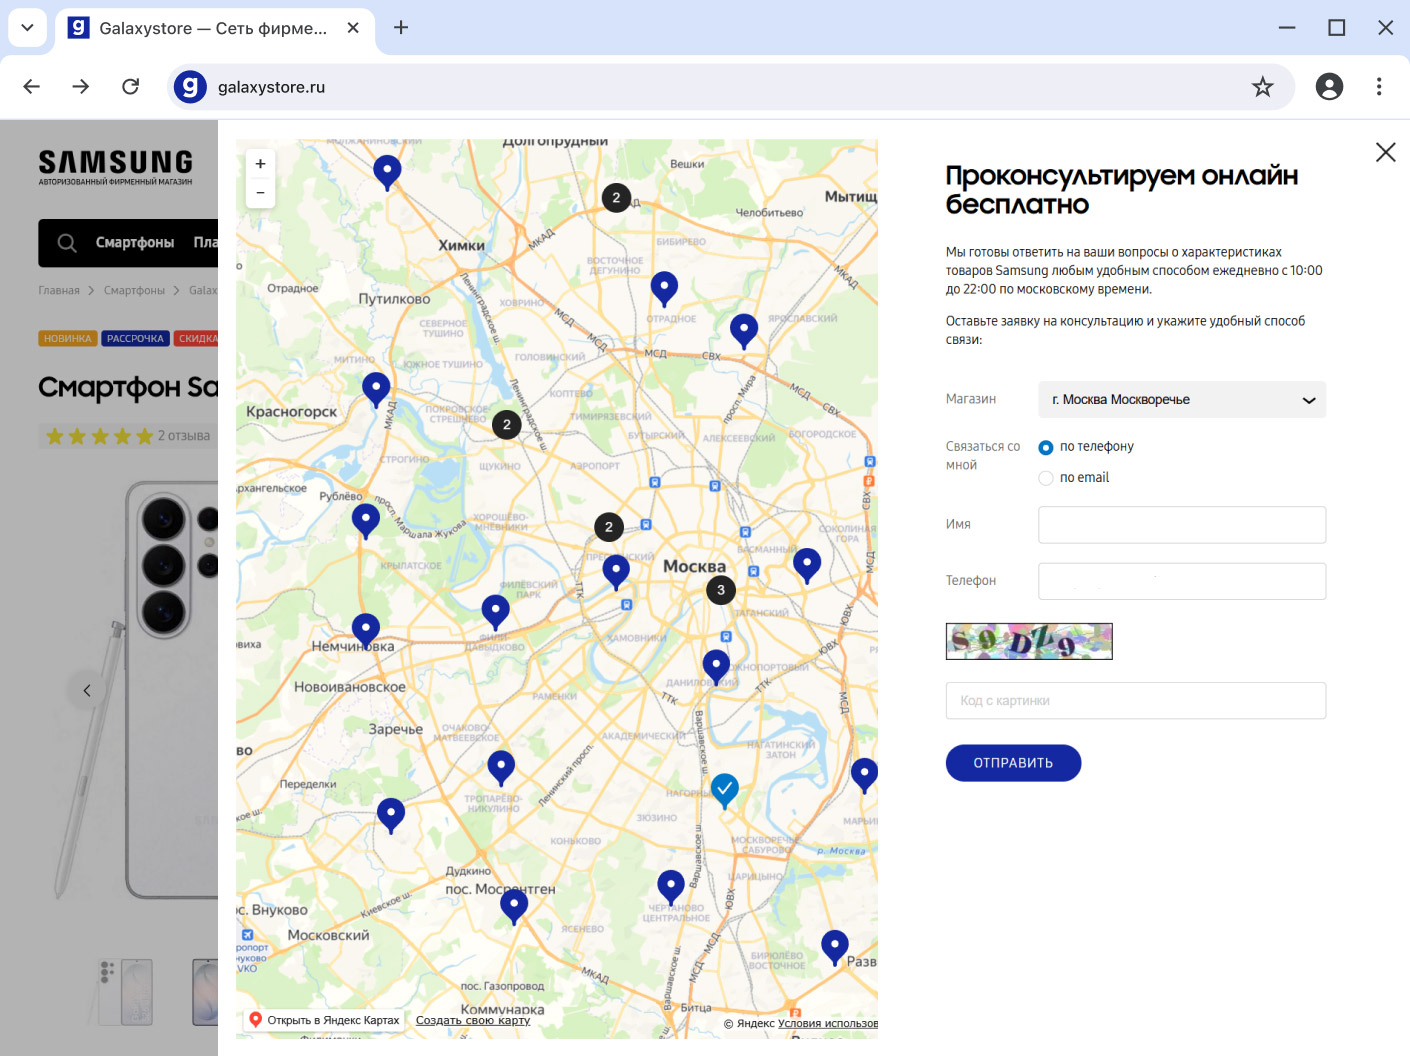Select the store pin beside Красногорск
This screenshot has height=1056, width=1410.
376,389
